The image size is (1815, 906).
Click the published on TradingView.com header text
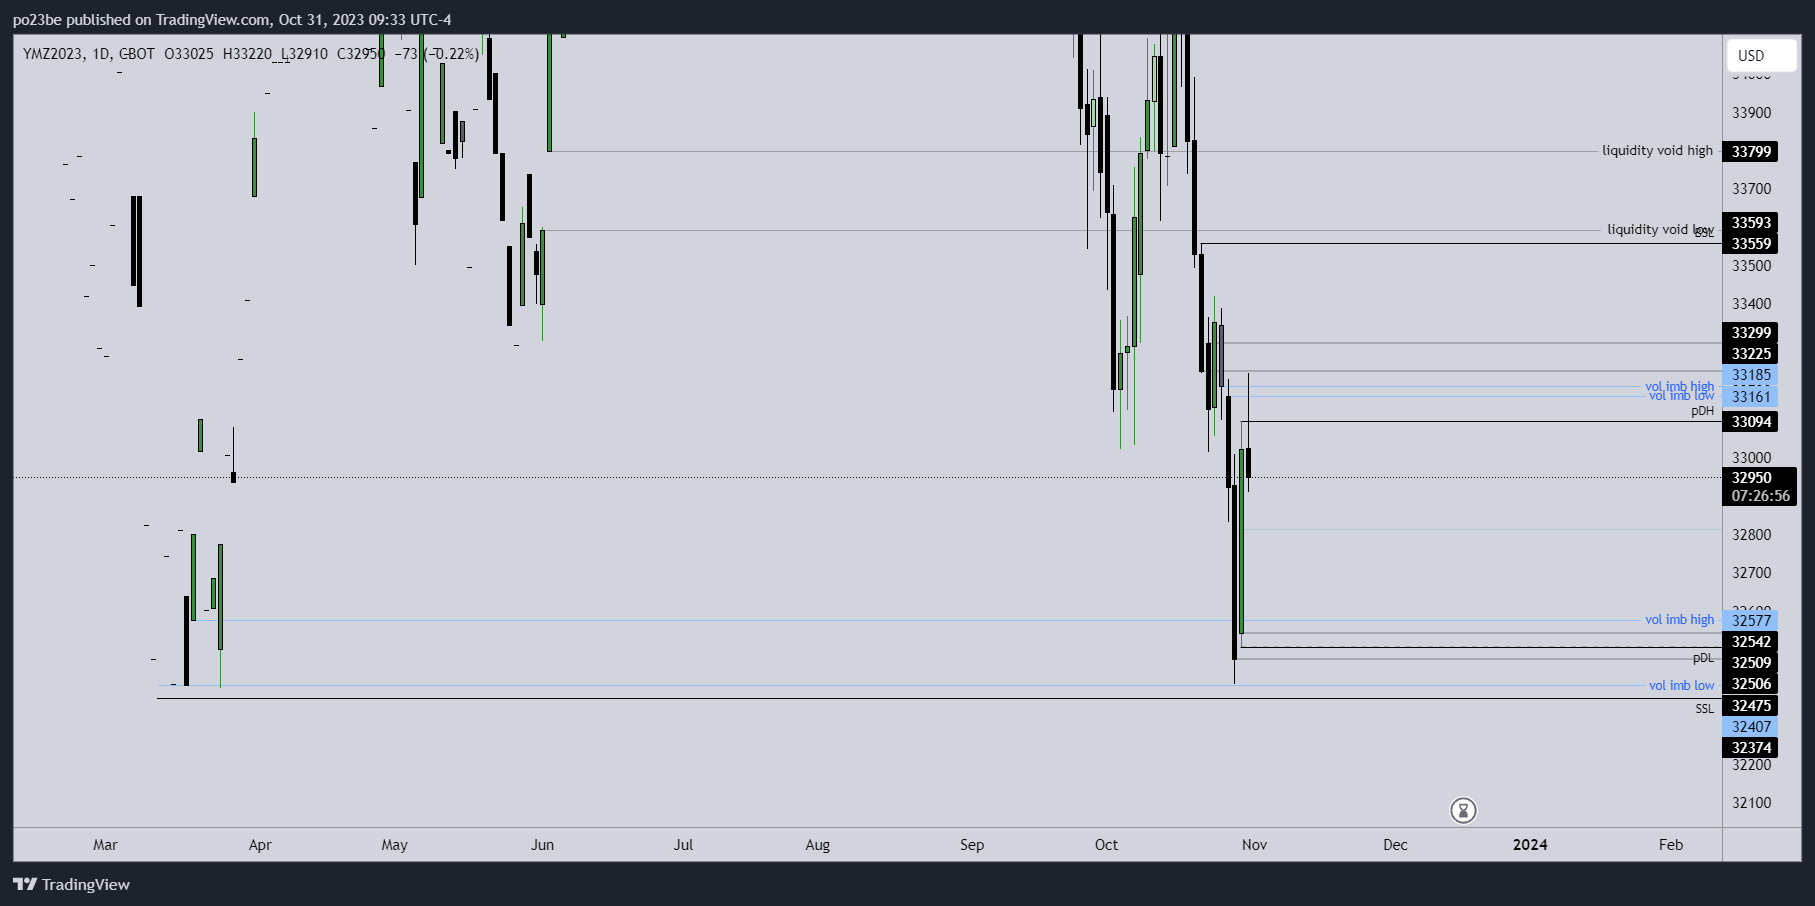pyautogui.click(x=231, y=20)
